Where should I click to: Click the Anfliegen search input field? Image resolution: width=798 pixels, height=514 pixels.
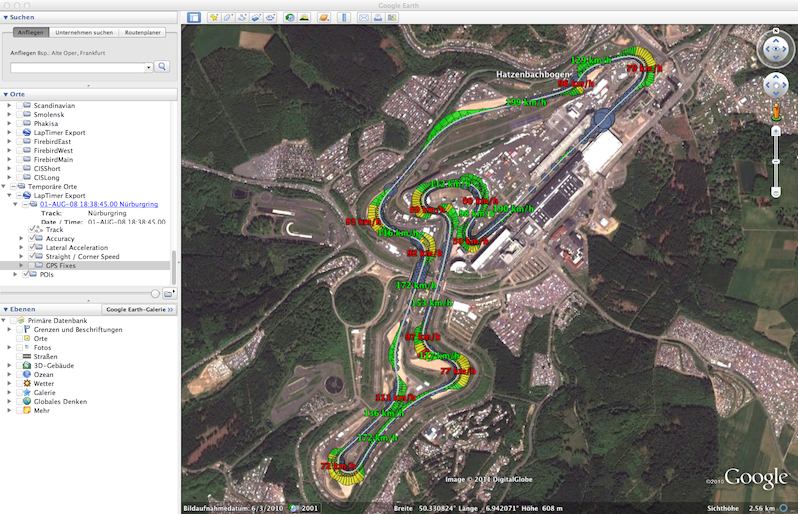[78, 67]
